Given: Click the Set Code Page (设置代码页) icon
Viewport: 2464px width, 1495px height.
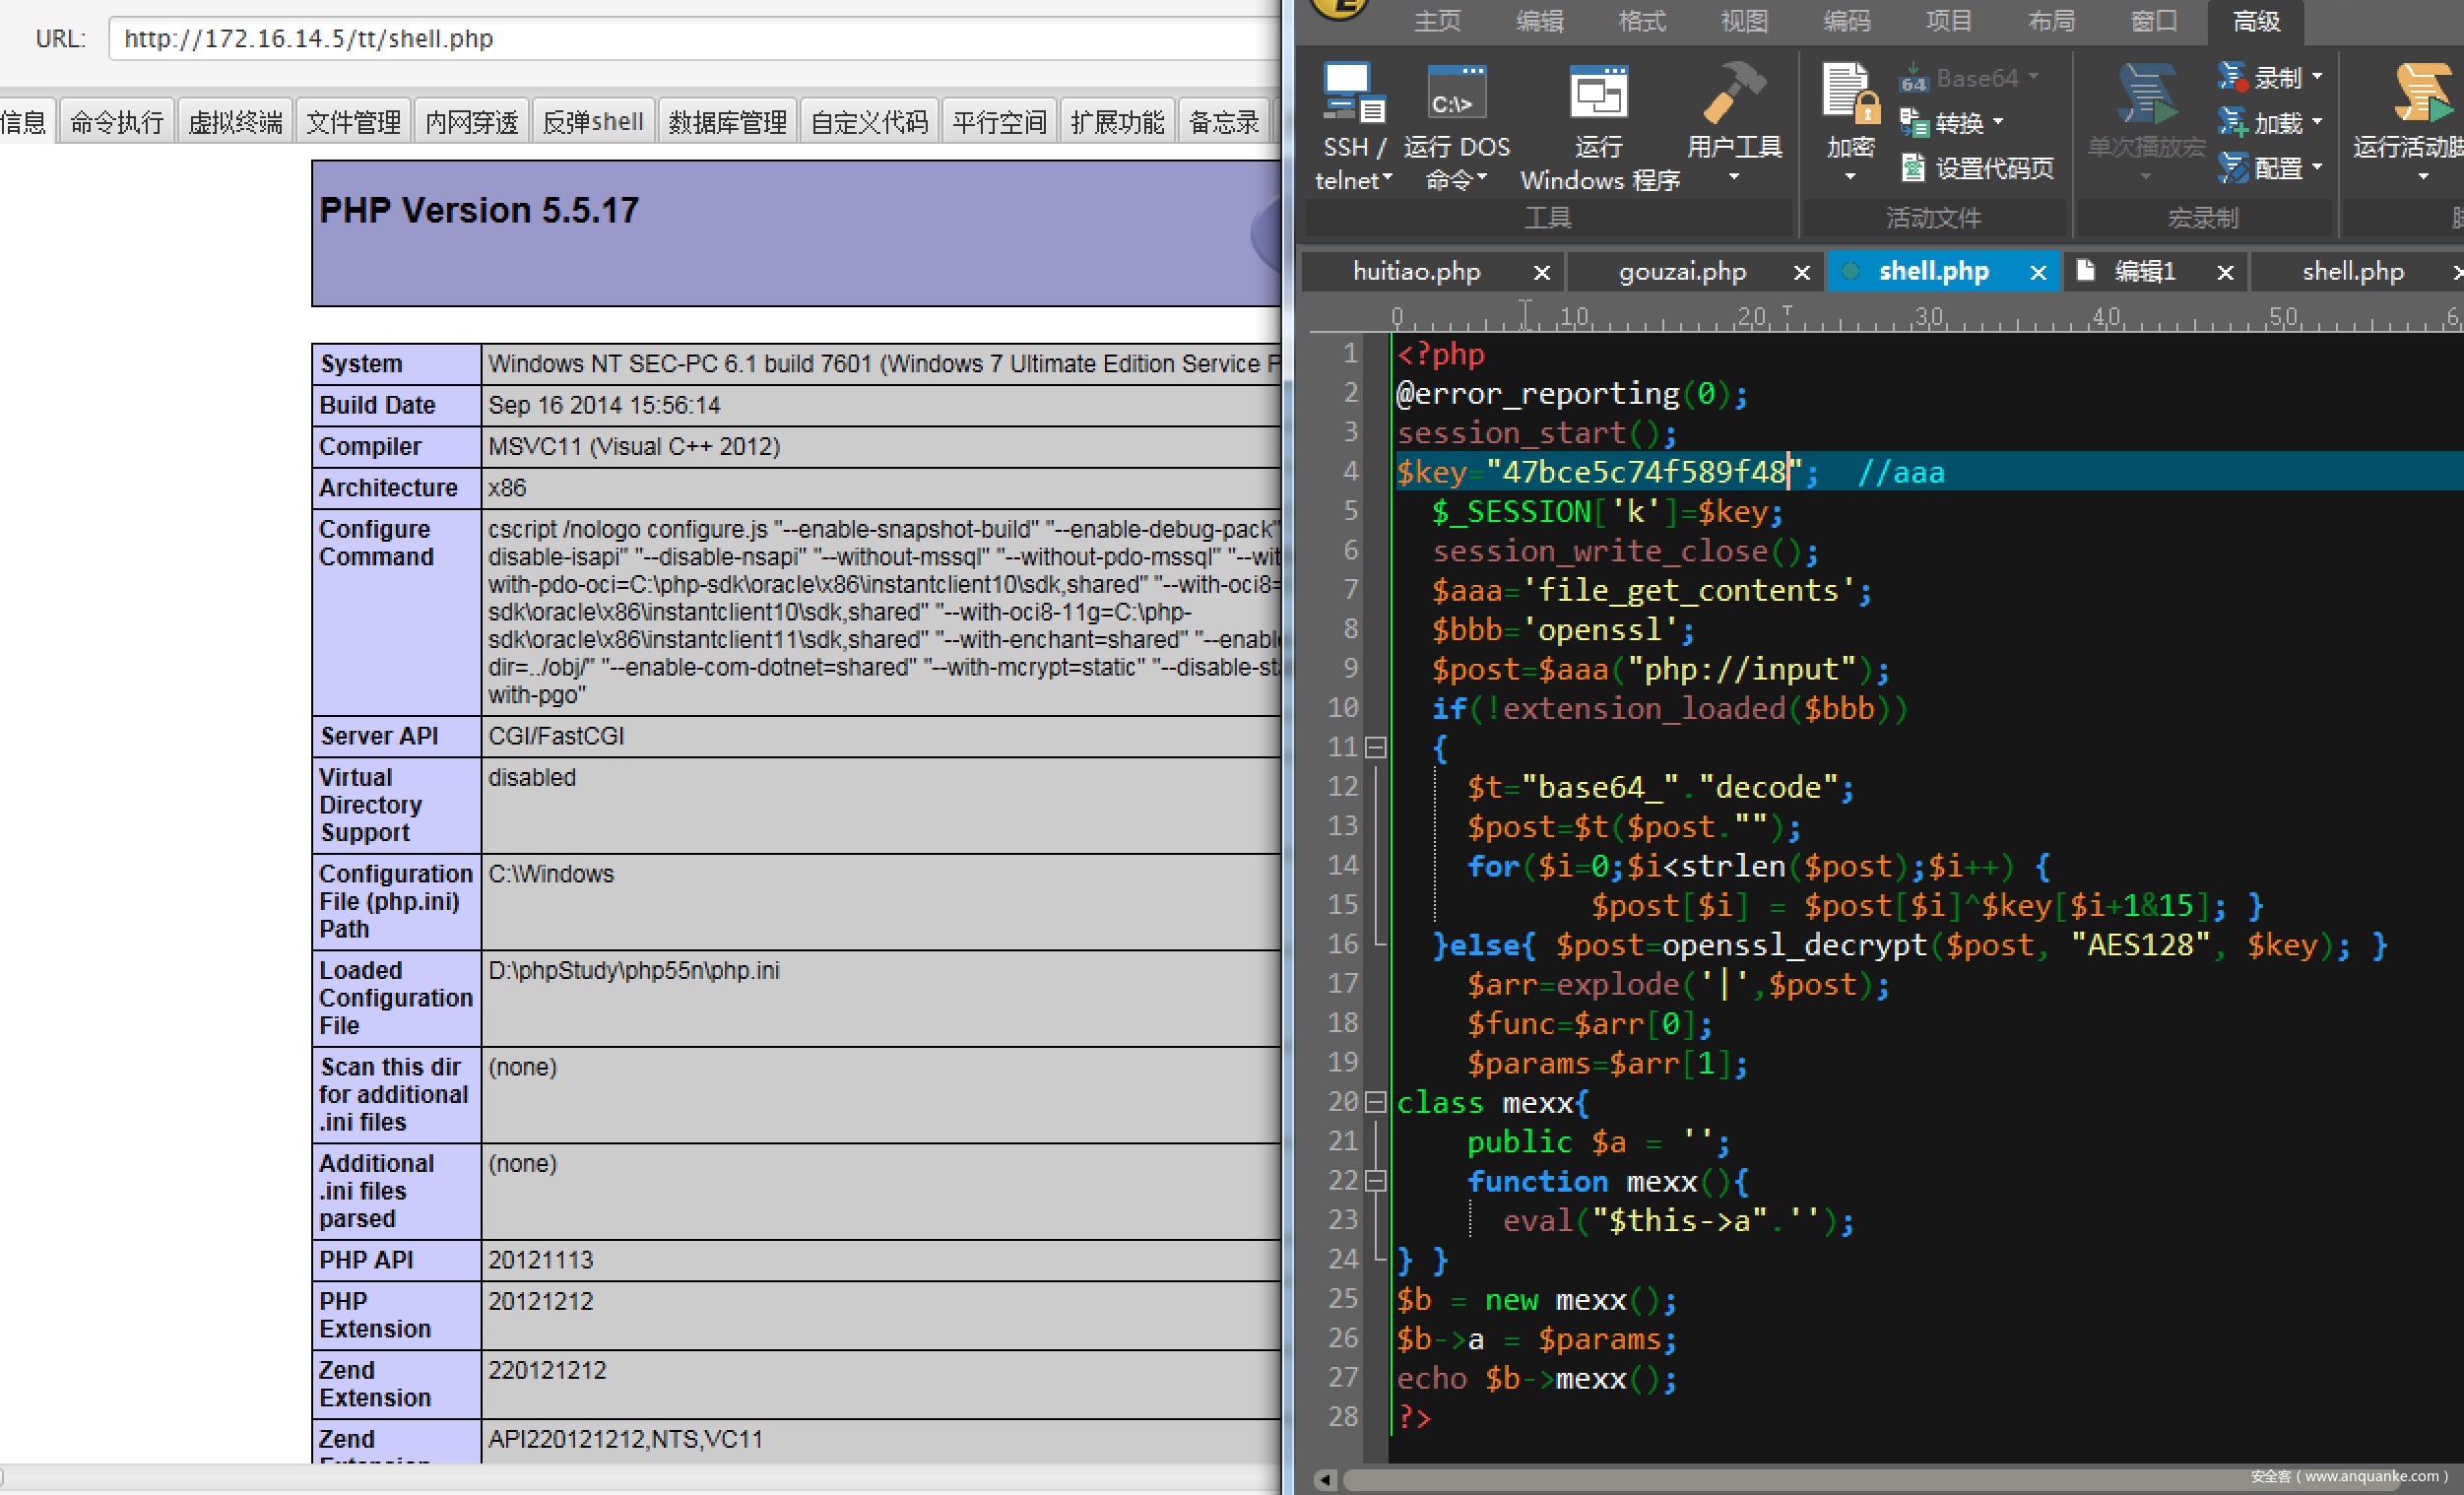Looking at the screenshot, I should pos(1913,167).
